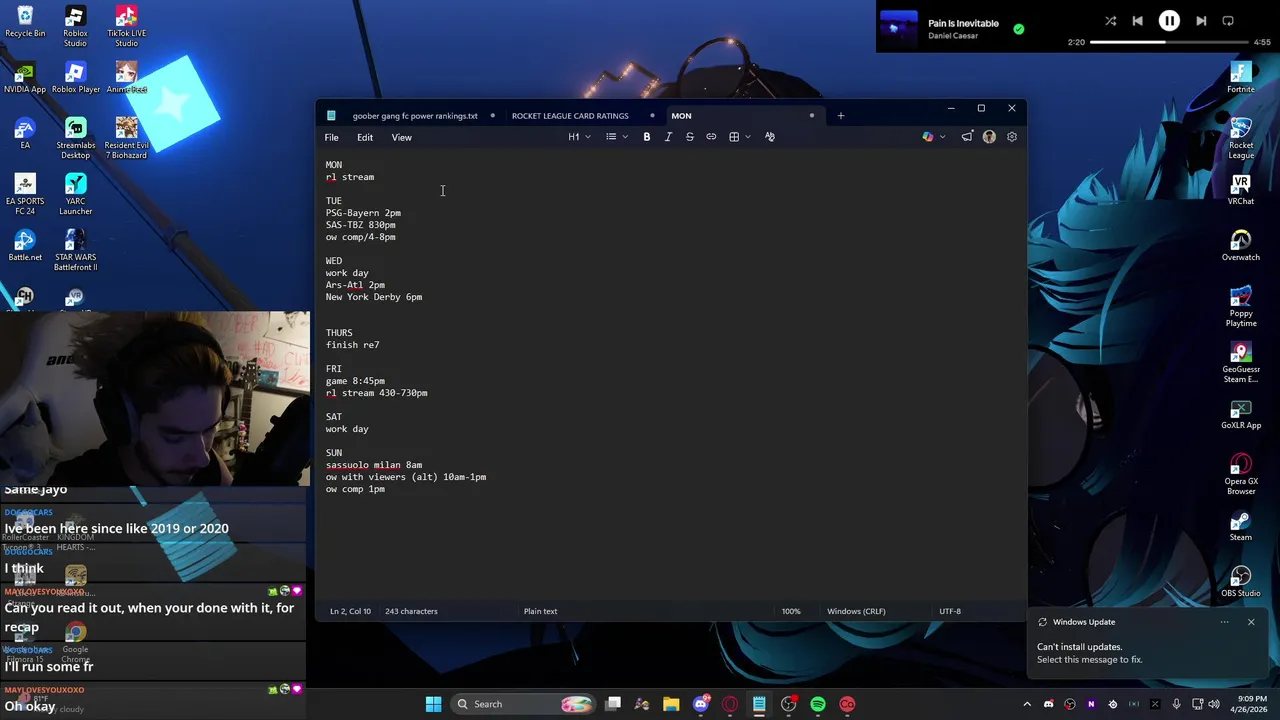Click the Notepad feedback megaphone icon
Screen dimensions: 1280x720
[x=967, y=137]
